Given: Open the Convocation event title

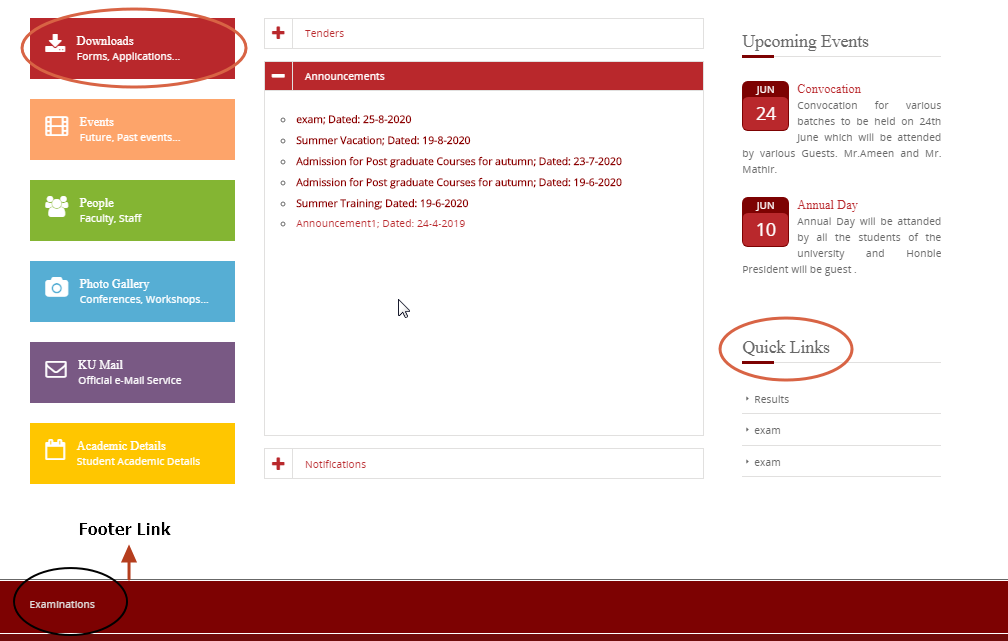Looking at the screenshot, I should pyautogui.click(x=828, y=89).
